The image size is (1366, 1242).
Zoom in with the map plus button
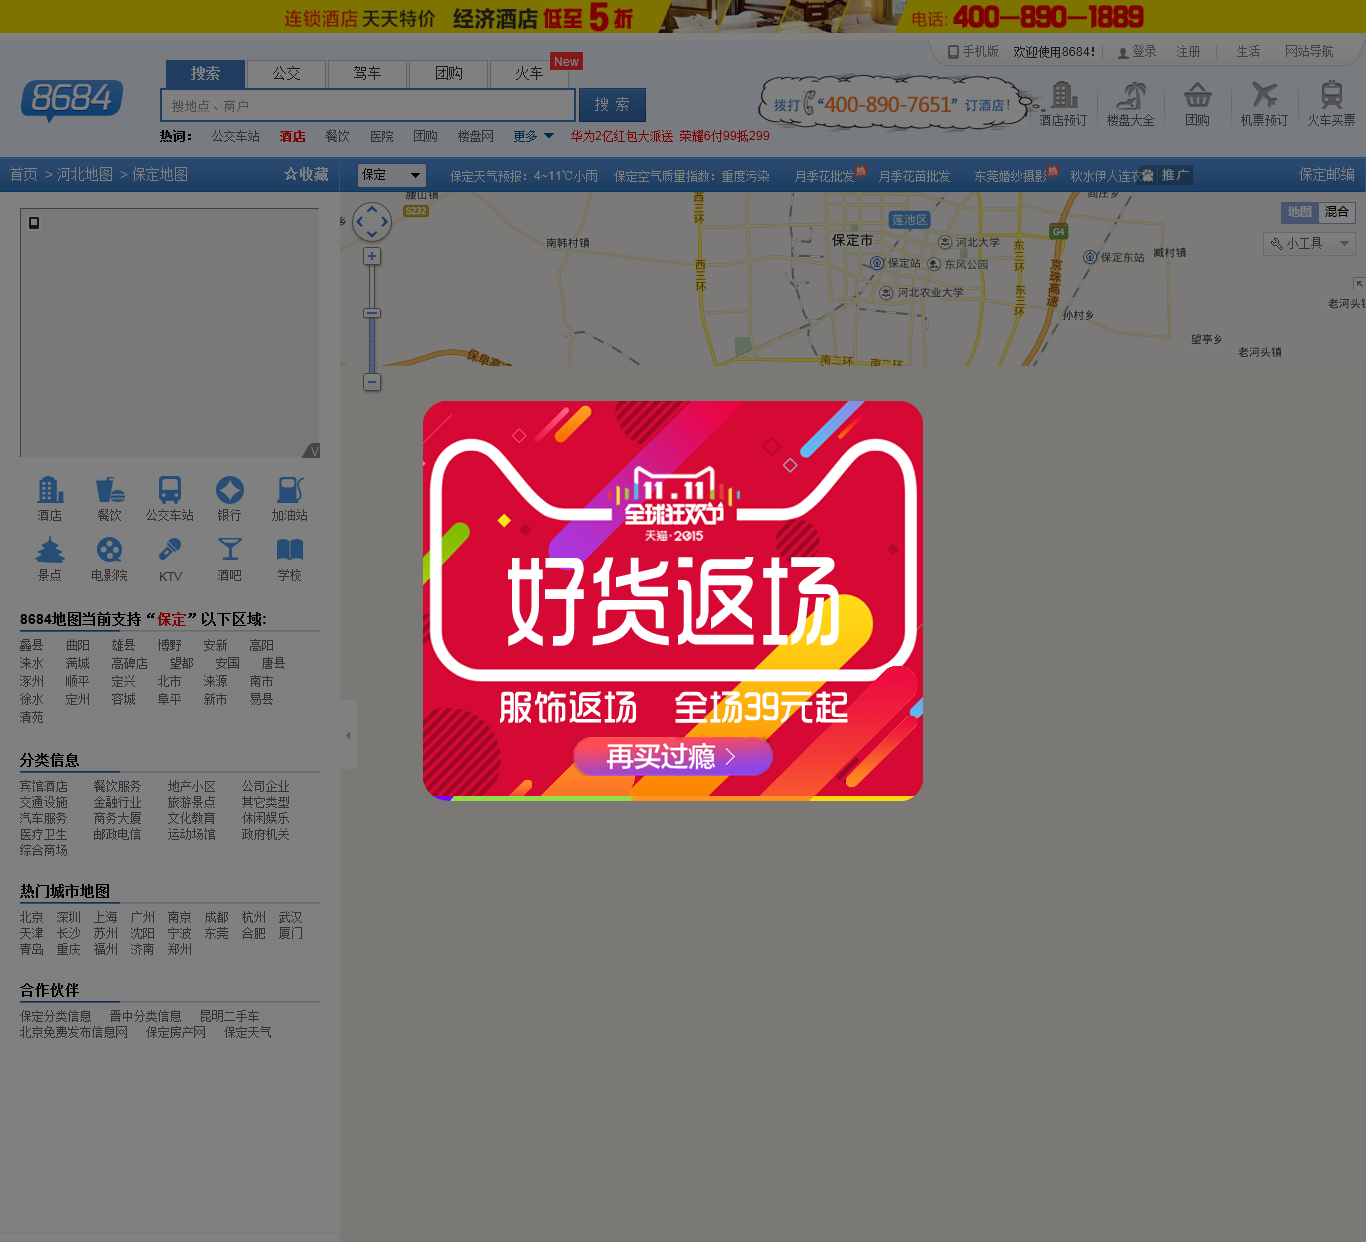coord(372,256)
